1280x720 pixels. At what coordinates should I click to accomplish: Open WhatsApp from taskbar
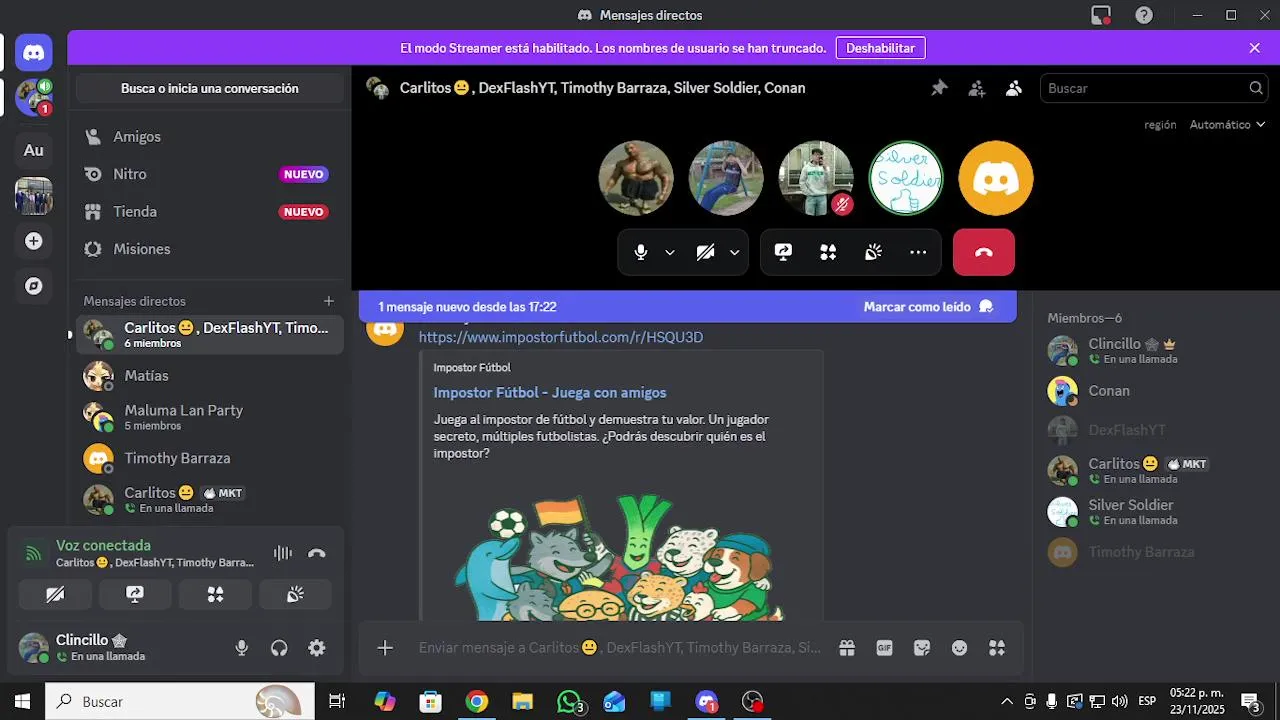[x=569, y=702]
